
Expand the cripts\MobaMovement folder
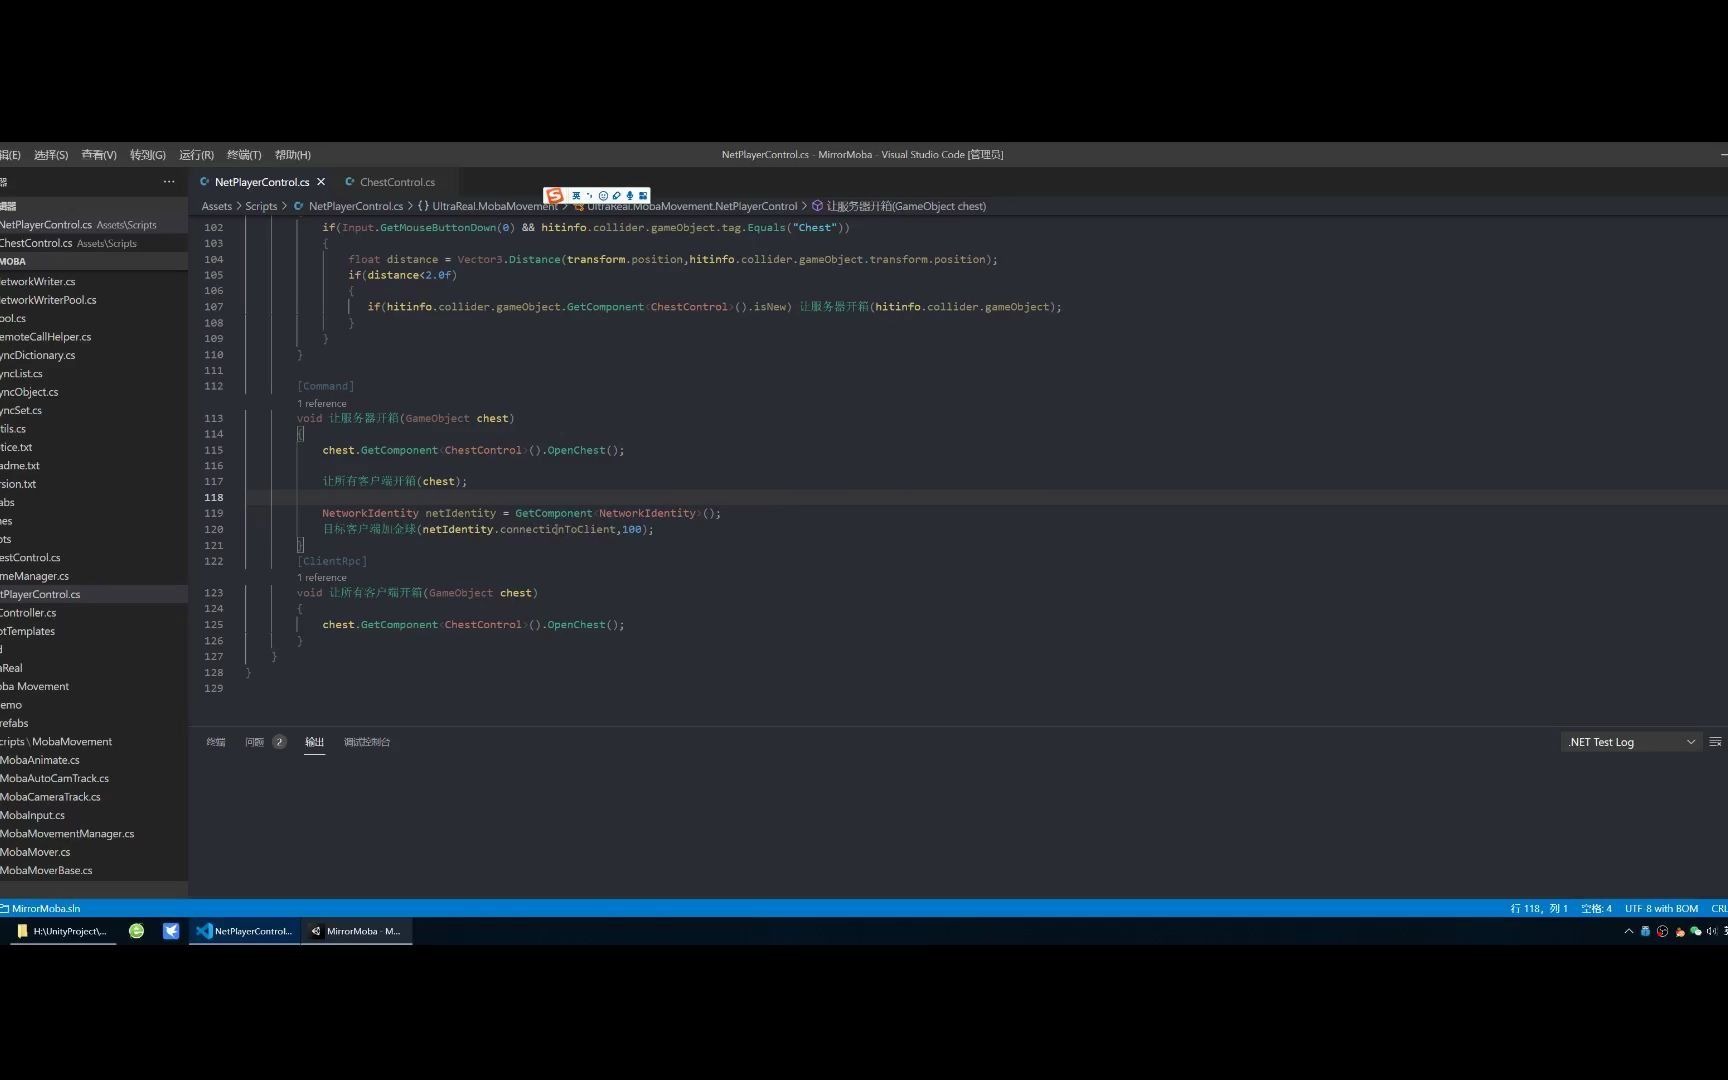(94, 742)
